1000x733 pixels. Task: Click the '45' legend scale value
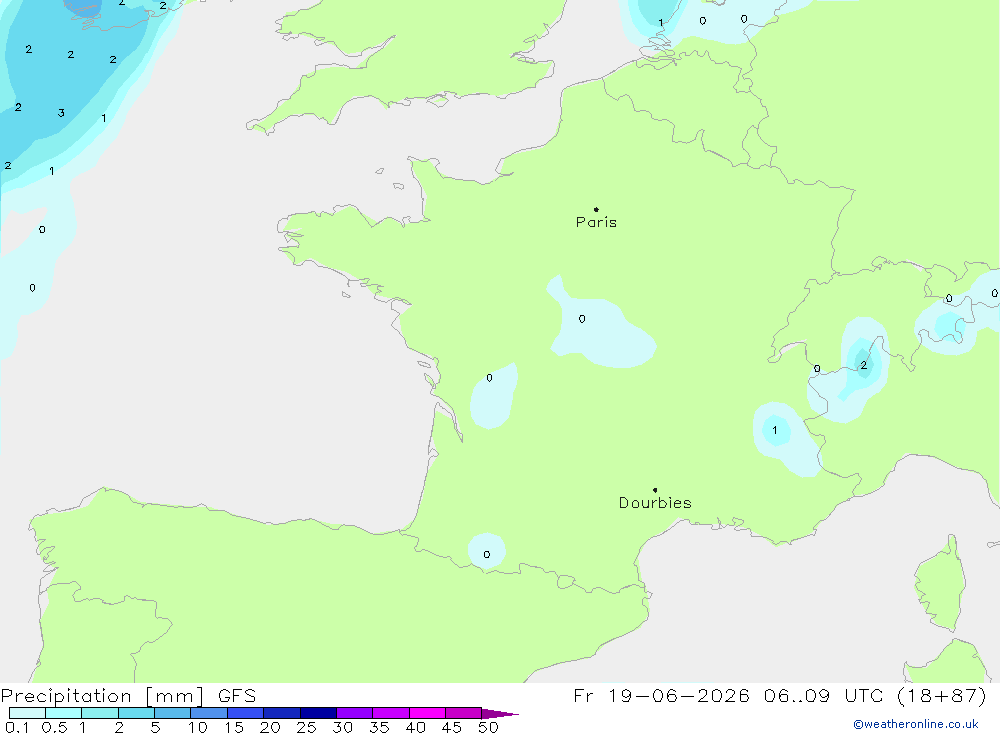point(452,727)
